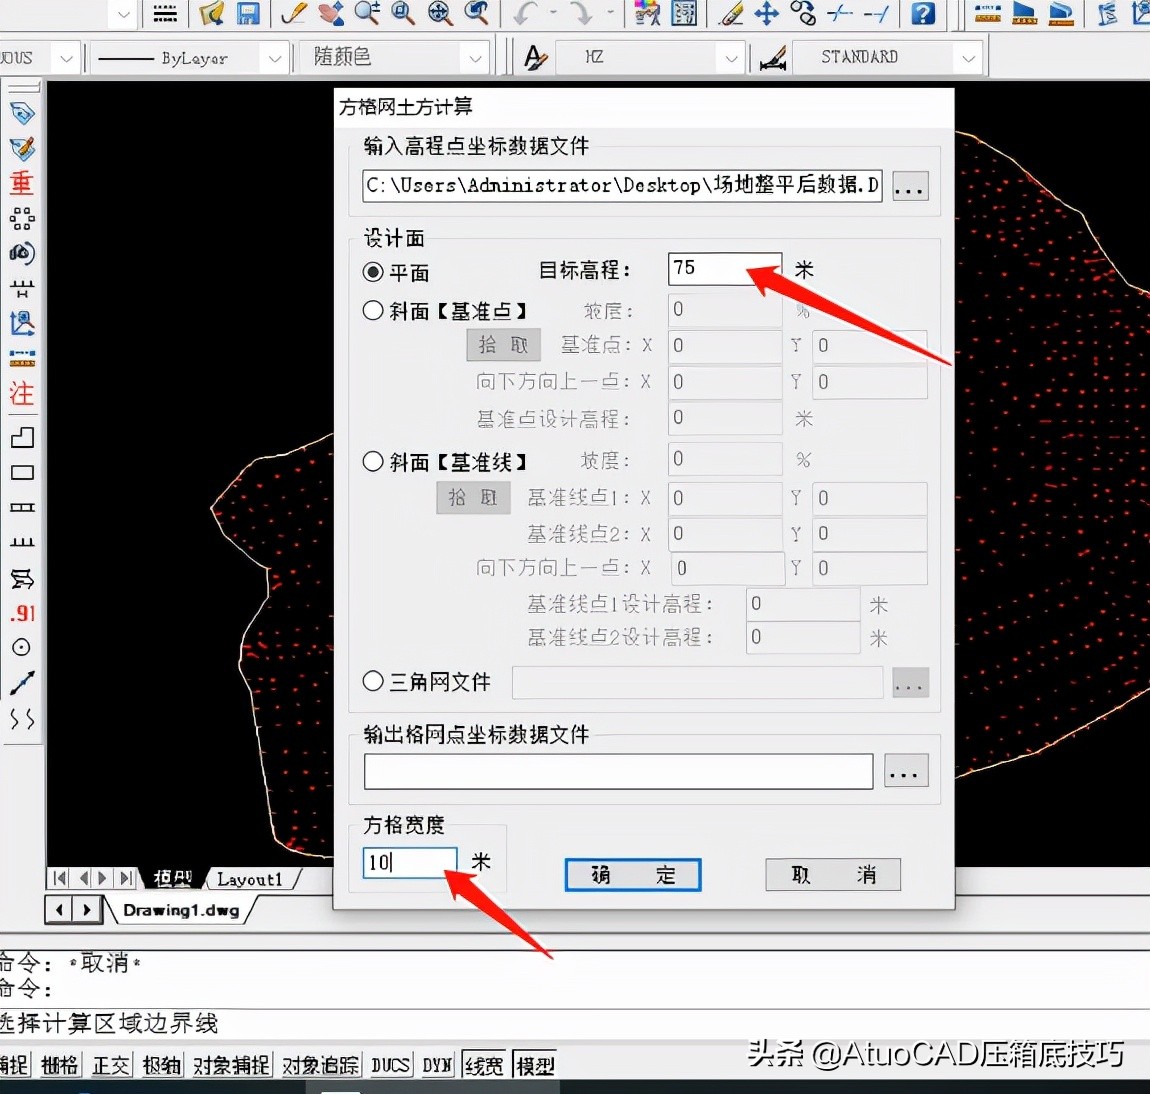
Task: Select the Drawing1.dwg document tab
Action: [x=181, y=910]
